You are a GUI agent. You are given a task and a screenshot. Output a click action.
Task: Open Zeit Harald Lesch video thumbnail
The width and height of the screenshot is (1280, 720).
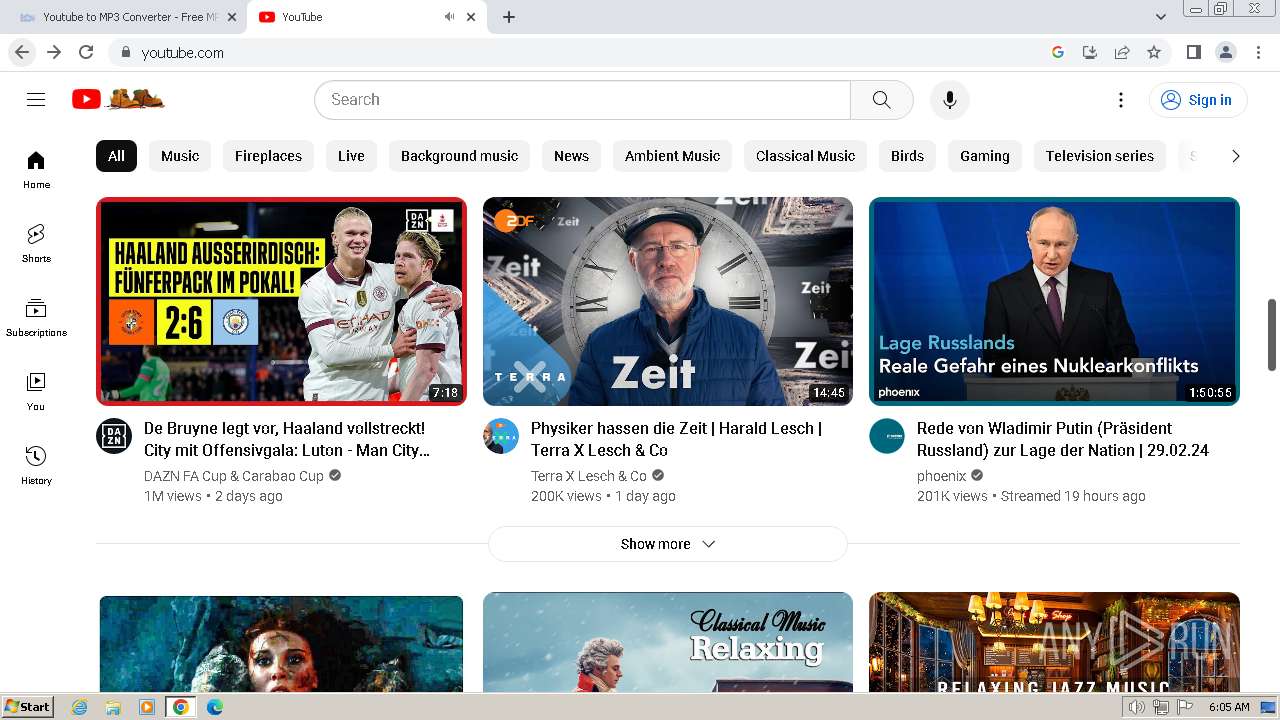click(668, 301)
